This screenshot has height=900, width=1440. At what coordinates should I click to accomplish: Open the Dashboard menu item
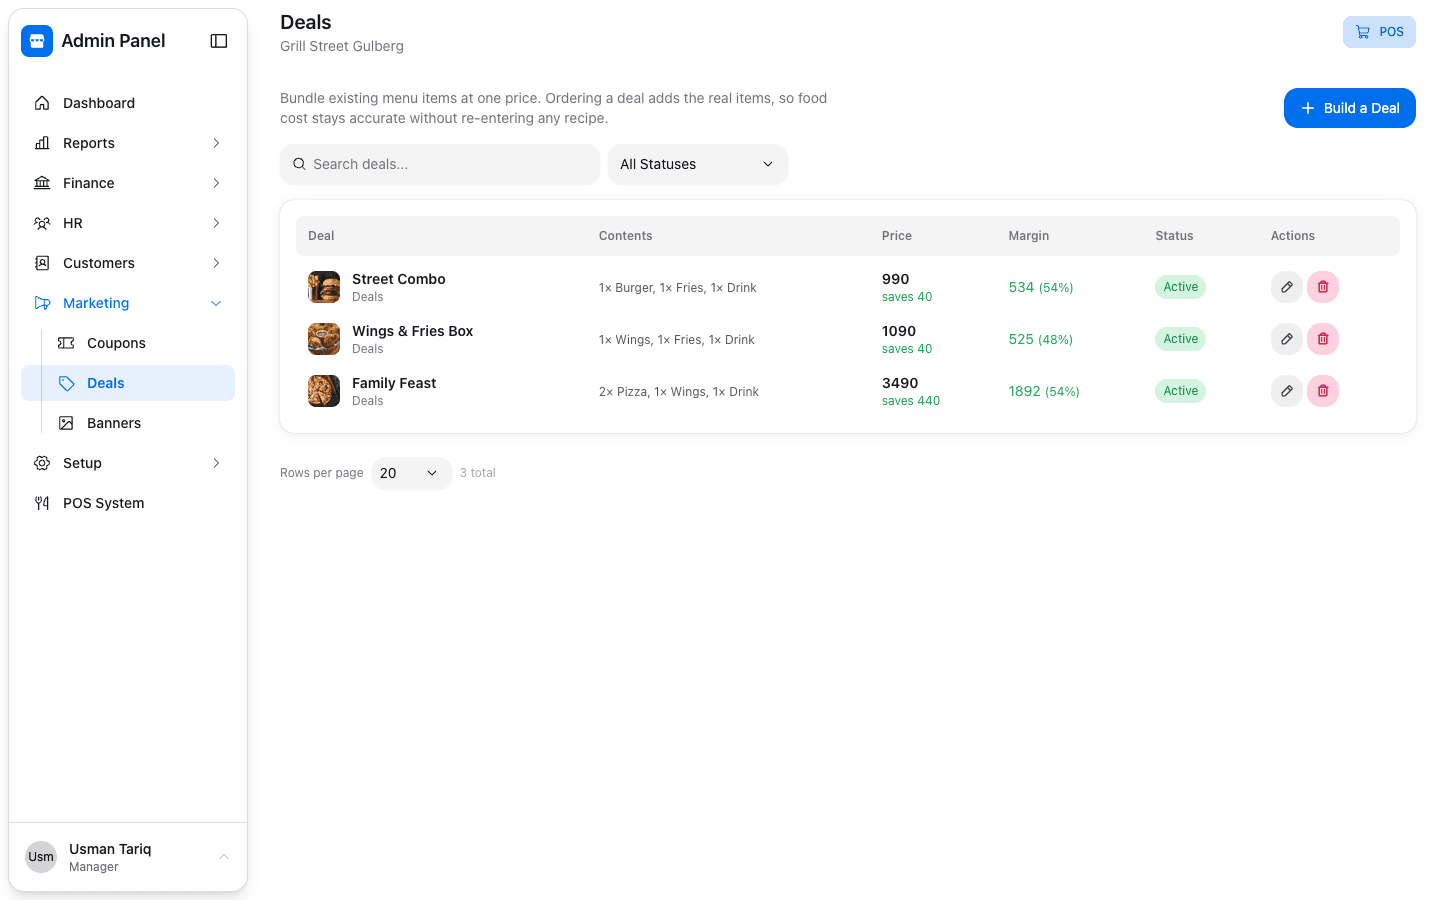[128, 103]
